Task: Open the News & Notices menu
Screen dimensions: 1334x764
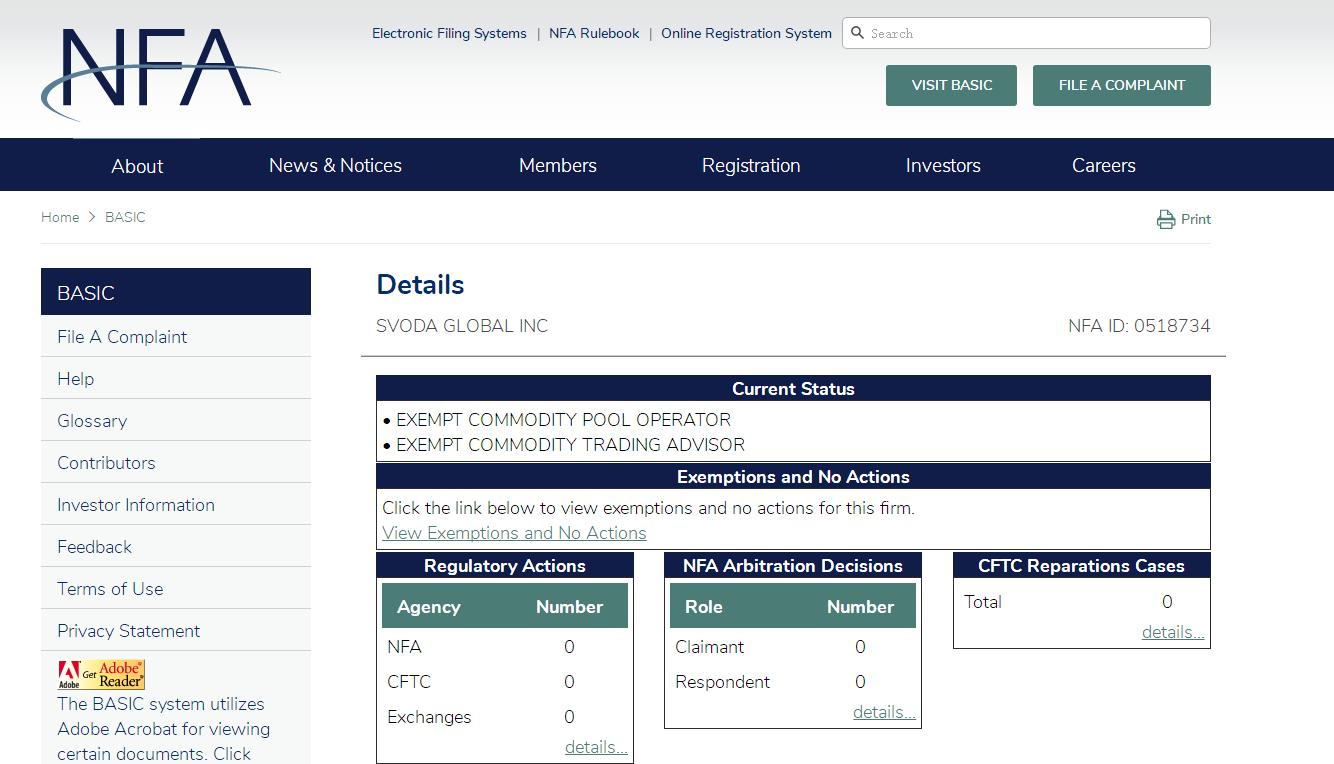Action: pos(335,166)
